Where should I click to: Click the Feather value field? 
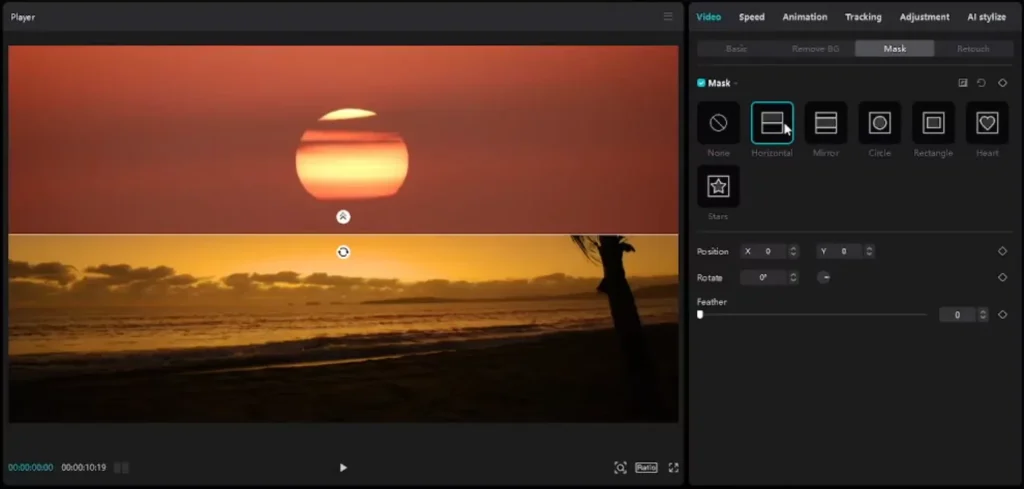[958, 315]
